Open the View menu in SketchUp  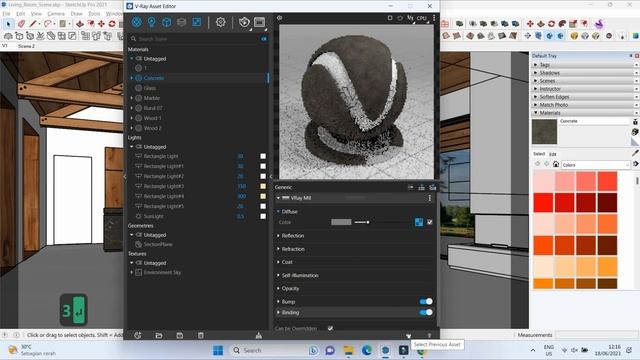click(x=36, y=13)
